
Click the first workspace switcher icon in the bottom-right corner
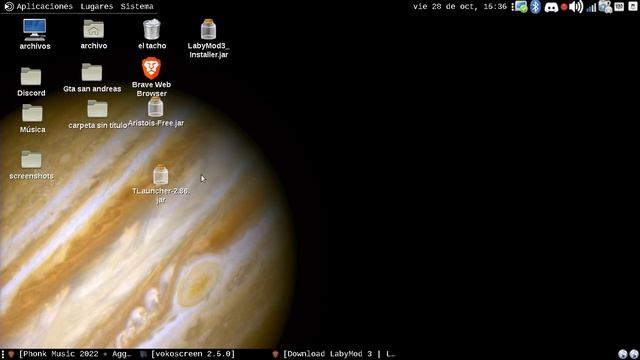(622, 354)
